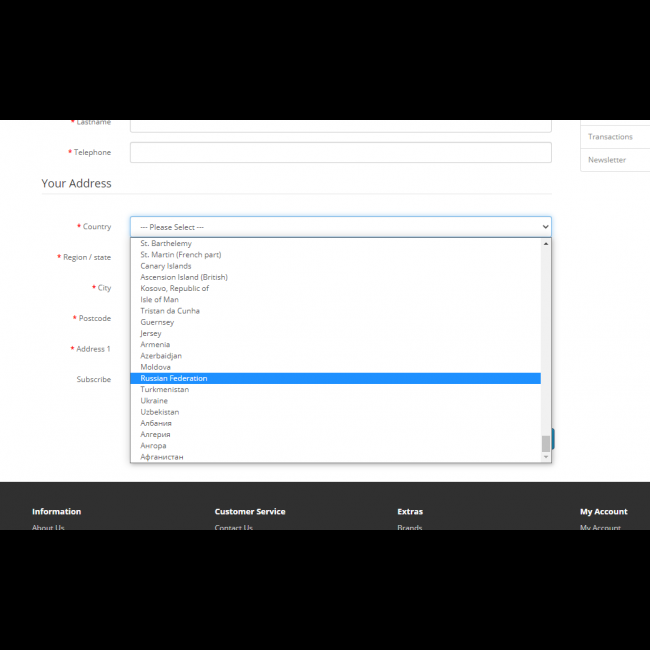Focus the Telephone input field

click(340, 153)
